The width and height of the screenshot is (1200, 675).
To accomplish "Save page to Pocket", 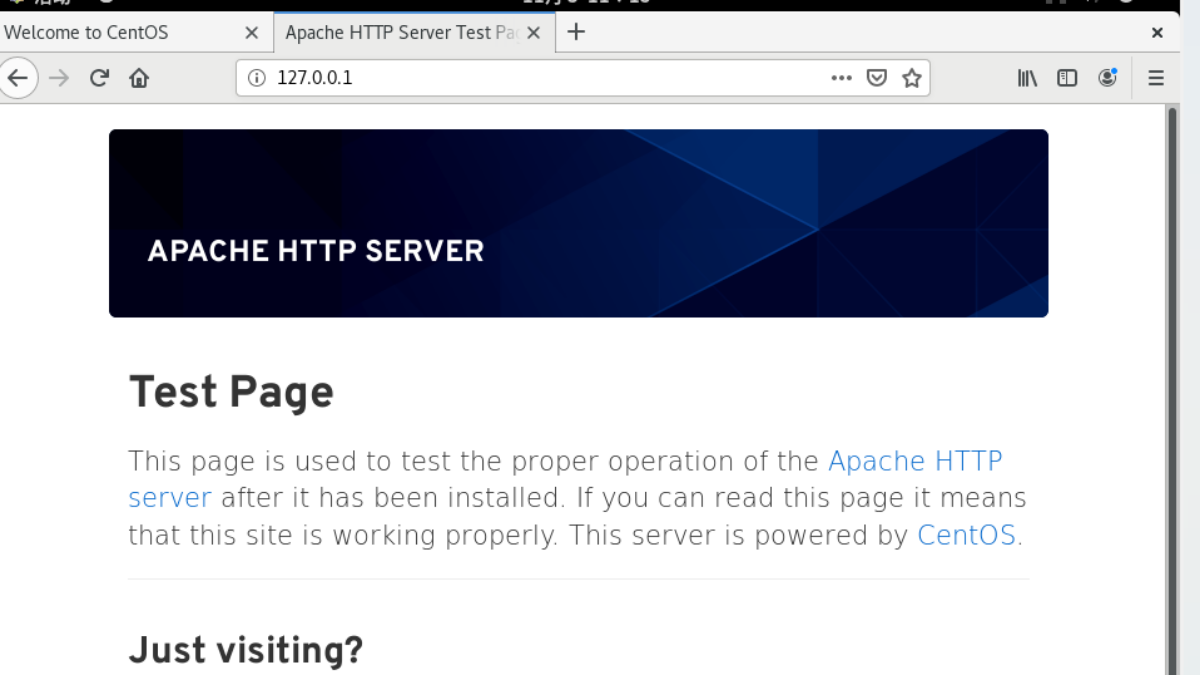I will coord(877,78).
